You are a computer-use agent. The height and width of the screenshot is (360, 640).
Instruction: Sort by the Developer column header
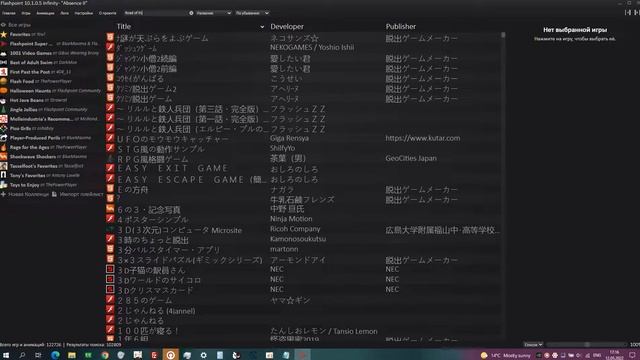(x=287, y=27)
